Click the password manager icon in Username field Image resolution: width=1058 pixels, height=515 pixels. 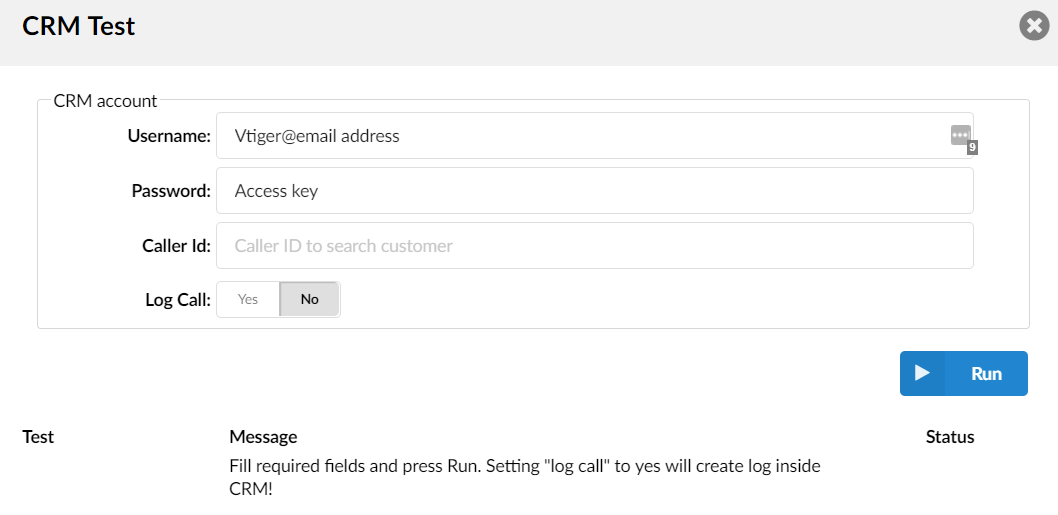pyautogui.click(x=960, y=134)
